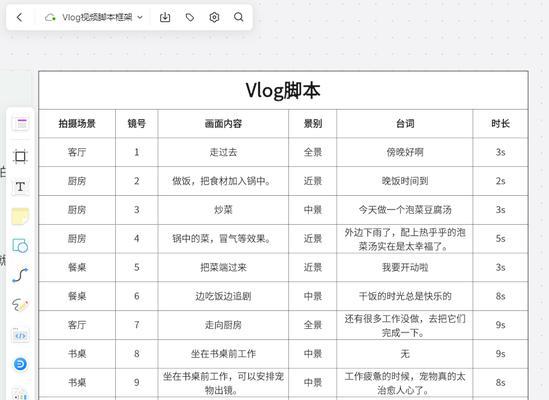The image size is (549, 400).
Task: Select the code embed tool
Action: click(x=20, y=335)
